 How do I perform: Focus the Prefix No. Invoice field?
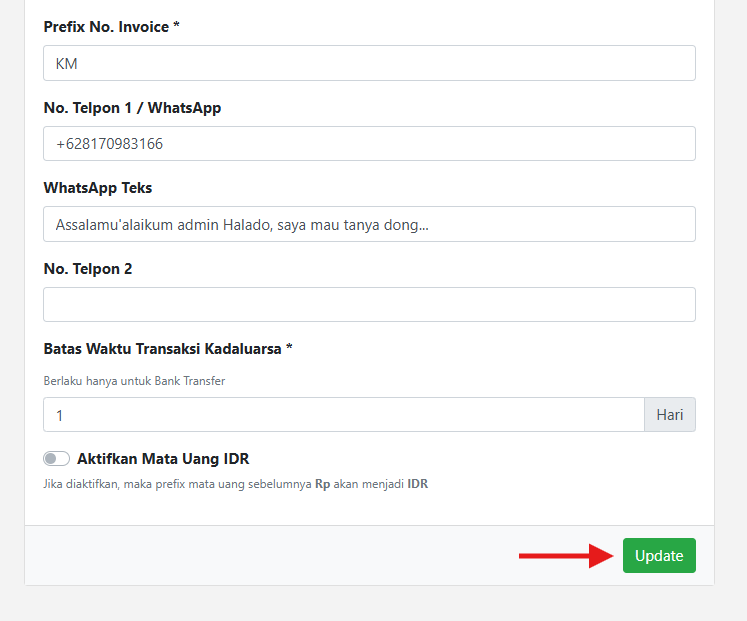[369, 63]
